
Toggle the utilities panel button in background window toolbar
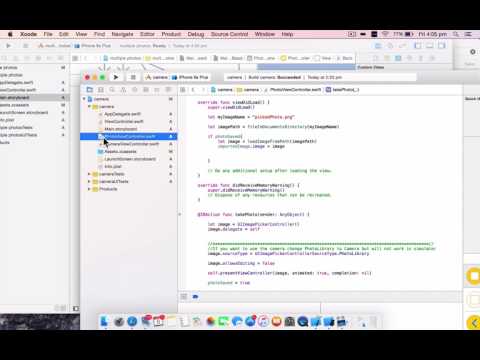coord(442,46)
